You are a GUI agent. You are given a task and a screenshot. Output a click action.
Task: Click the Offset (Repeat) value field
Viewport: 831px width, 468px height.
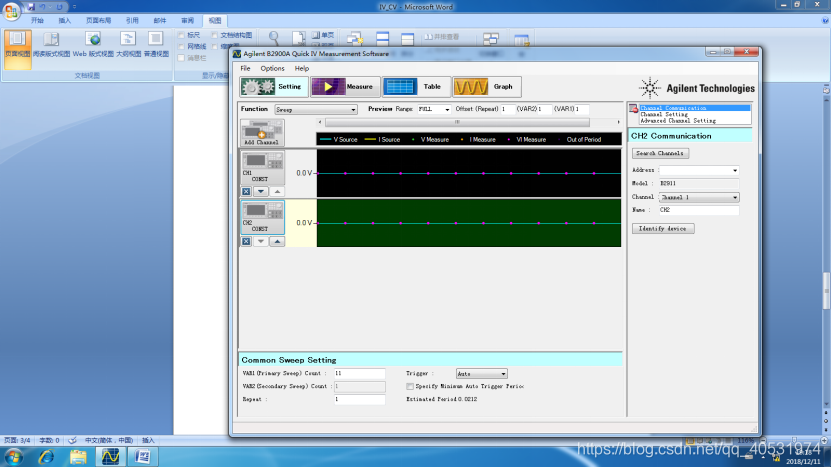[507, 109]
